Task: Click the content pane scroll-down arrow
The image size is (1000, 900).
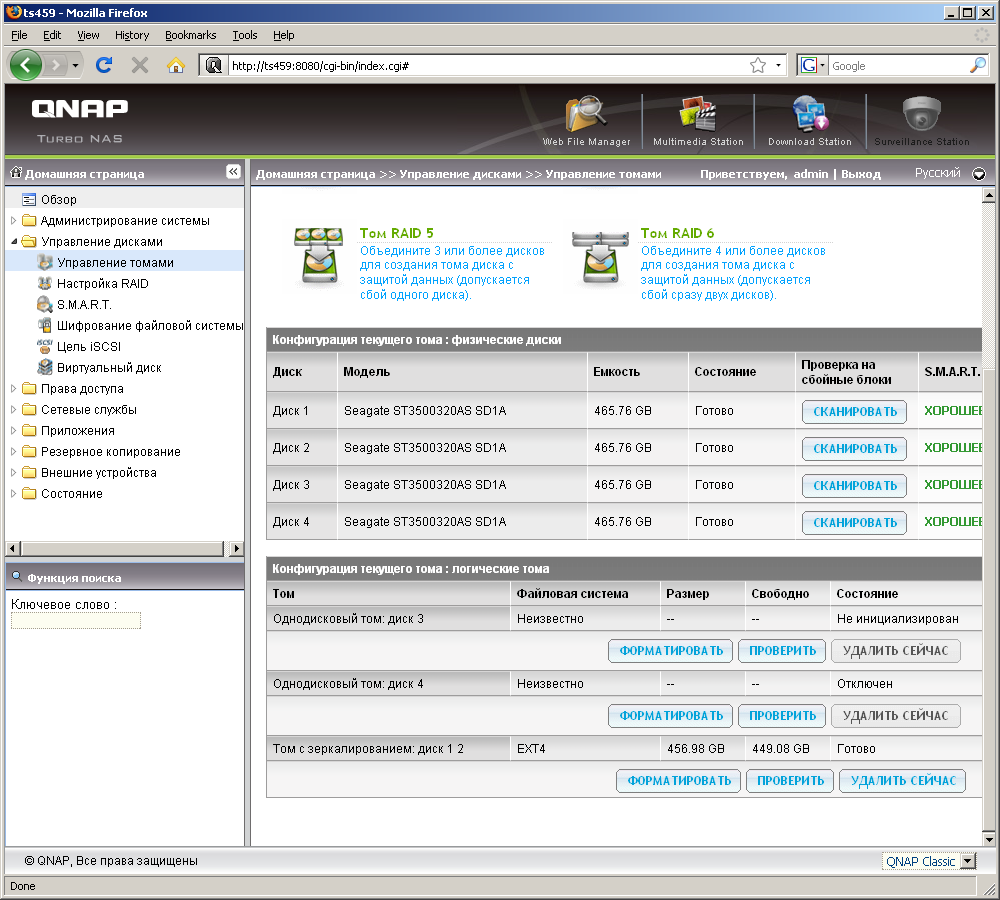Action: (988, 839)
